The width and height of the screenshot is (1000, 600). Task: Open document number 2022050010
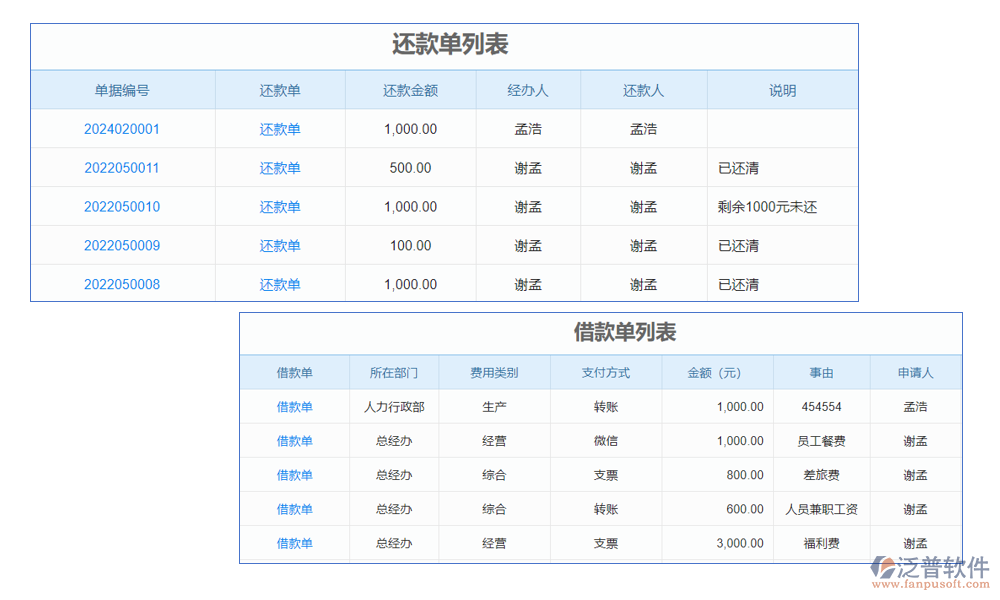coord(122,206)
